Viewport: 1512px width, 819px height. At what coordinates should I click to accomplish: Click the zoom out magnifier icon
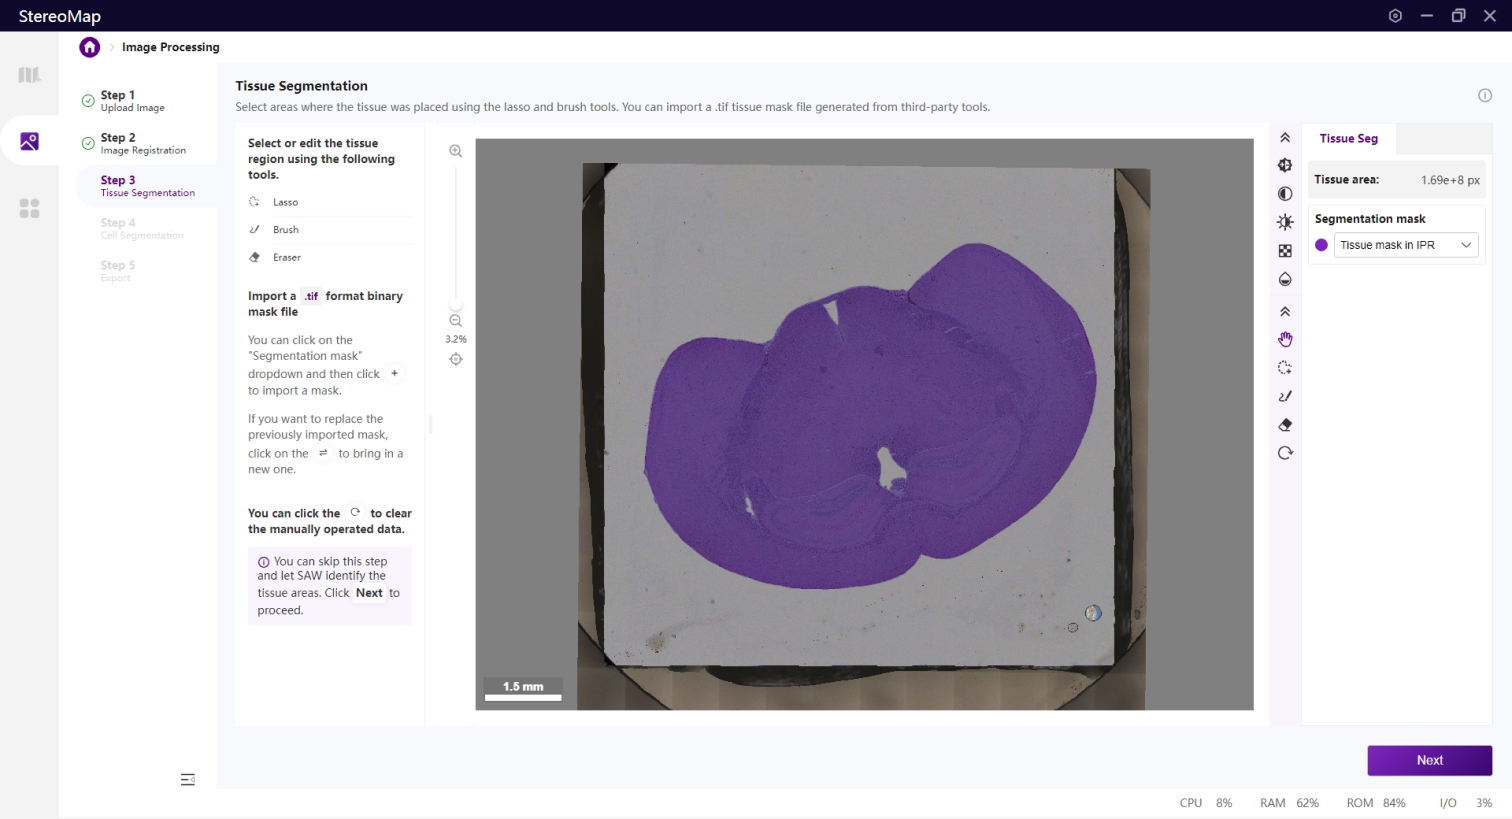456,321
